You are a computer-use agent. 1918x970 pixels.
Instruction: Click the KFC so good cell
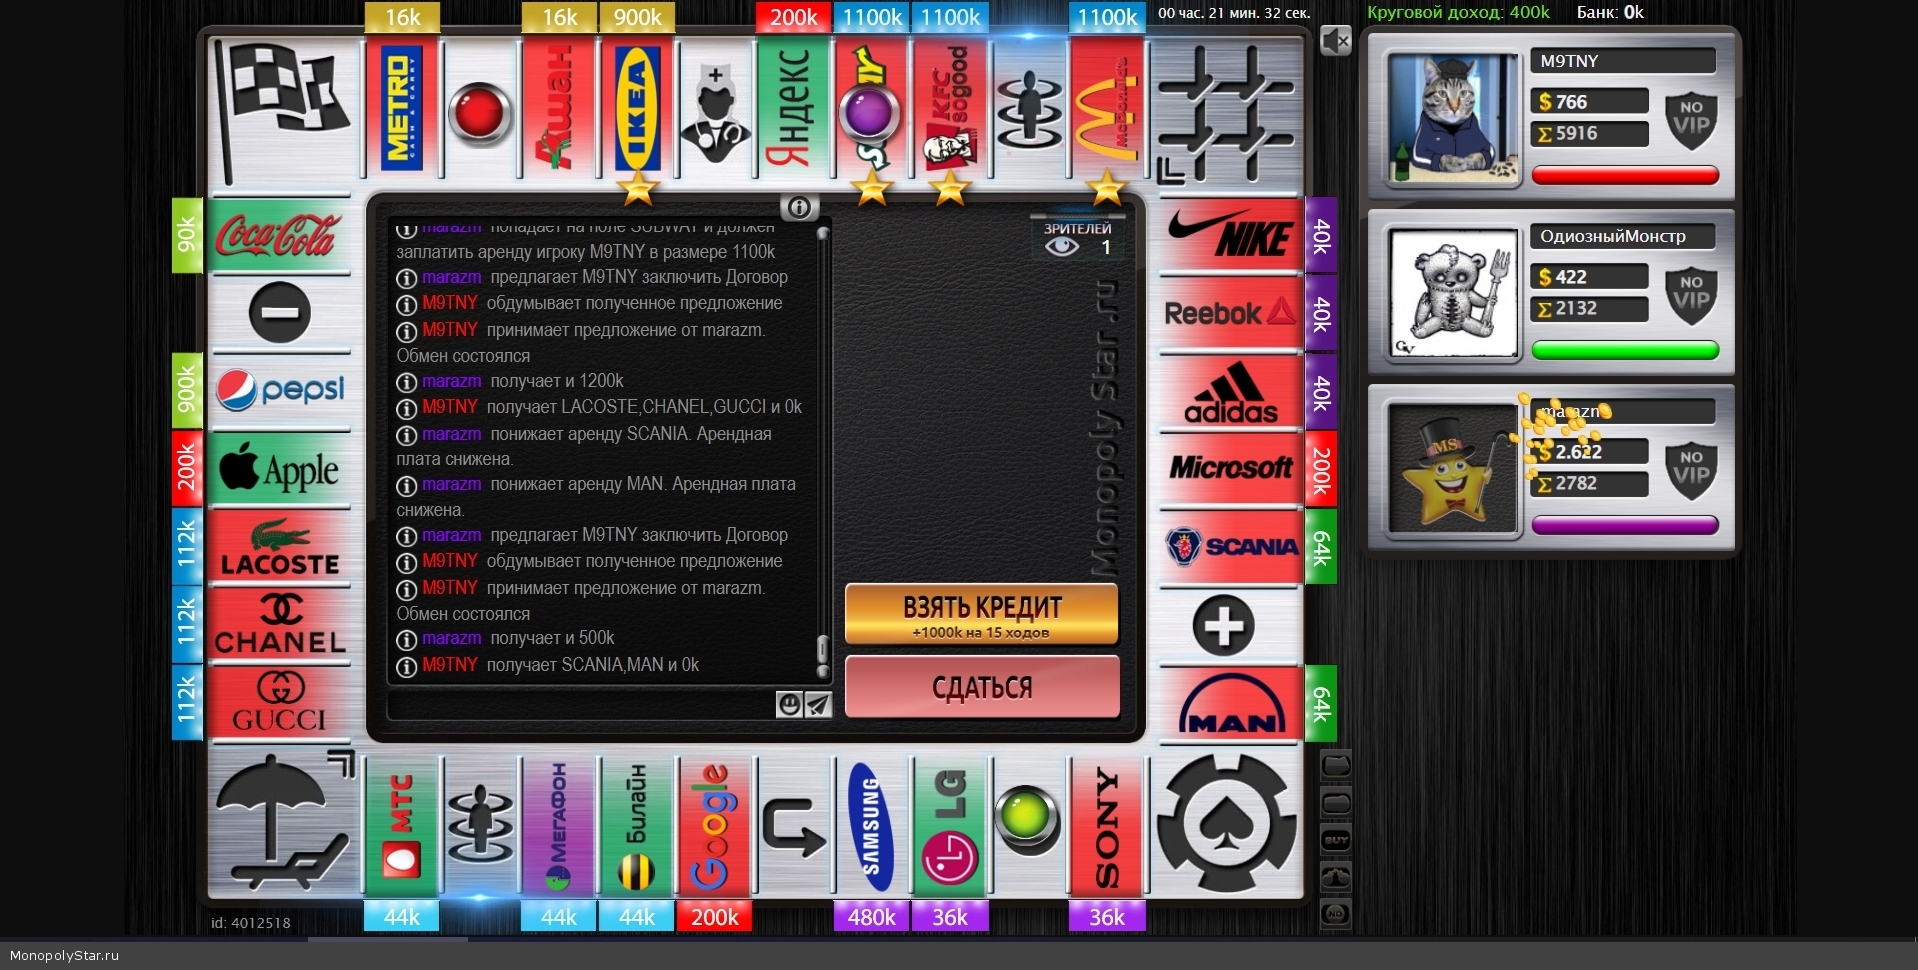950,109
